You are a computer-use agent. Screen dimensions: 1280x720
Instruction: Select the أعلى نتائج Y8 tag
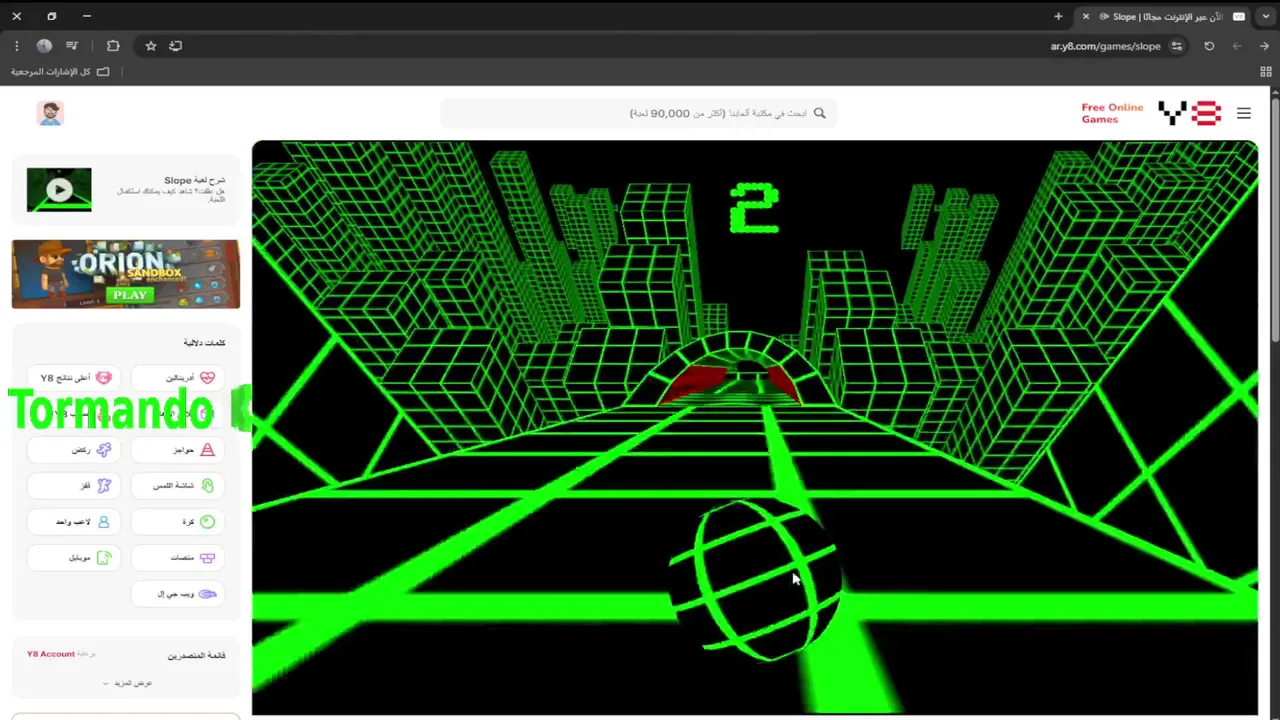[75, 378]
